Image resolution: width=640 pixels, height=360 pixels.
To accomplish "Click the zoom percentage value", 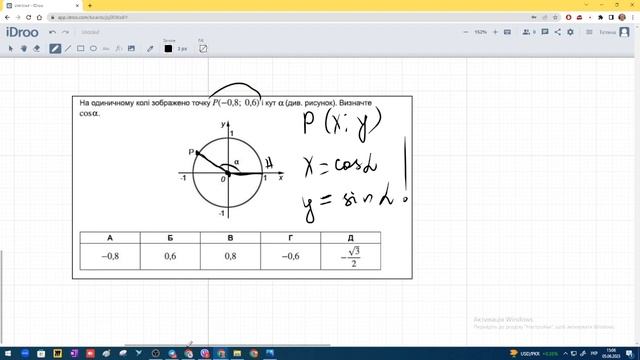I will click(x=480, y=32).
